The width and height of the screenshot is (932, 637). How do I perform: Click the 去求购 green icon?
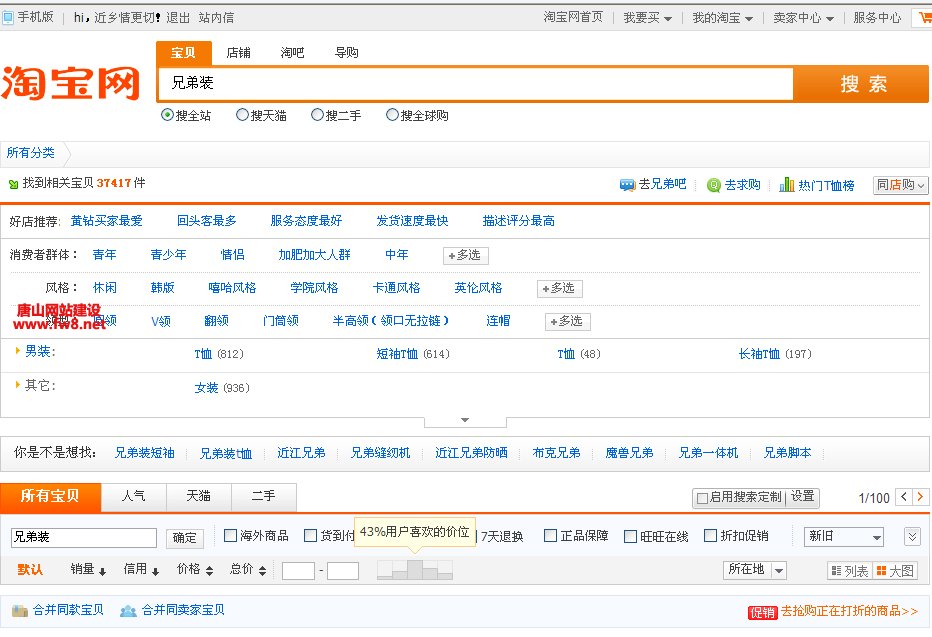click(x=713, y=185)
